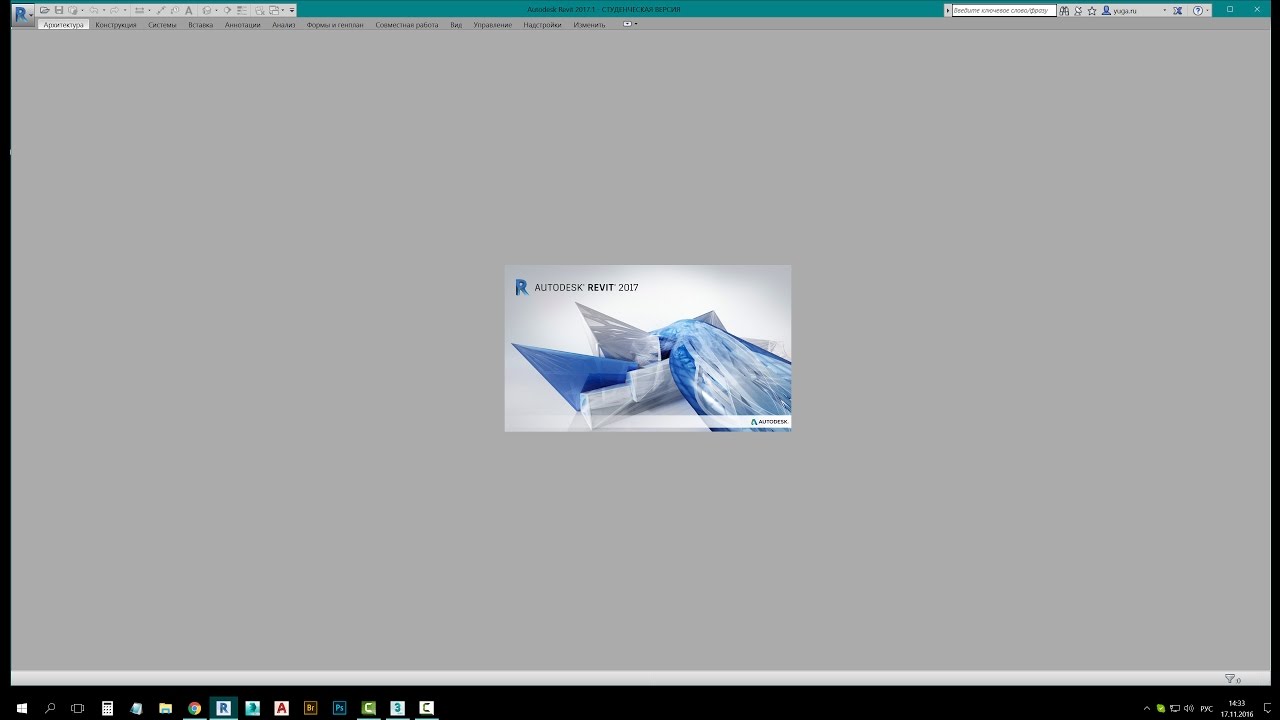Screen dimensions: 1280x720
Task: Switch to the Конструкция tab
Action: pyautogui.click(x=116, y=24)
